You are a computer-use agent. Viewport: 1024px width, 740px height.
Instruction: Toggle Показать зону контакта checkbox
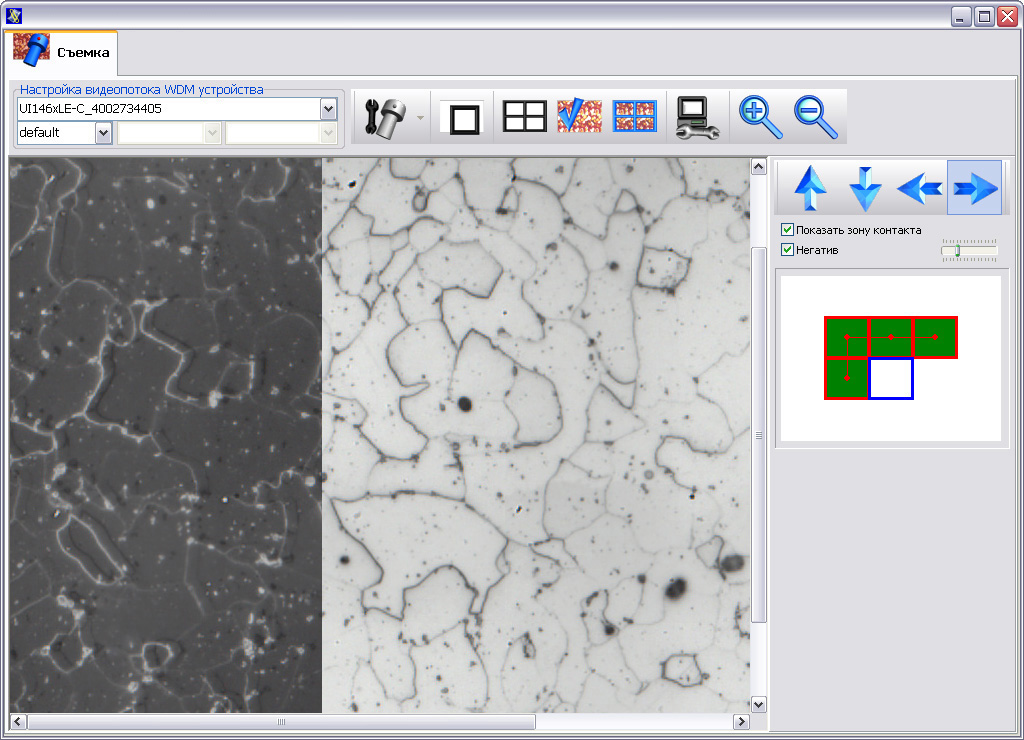tap(788, 230)
